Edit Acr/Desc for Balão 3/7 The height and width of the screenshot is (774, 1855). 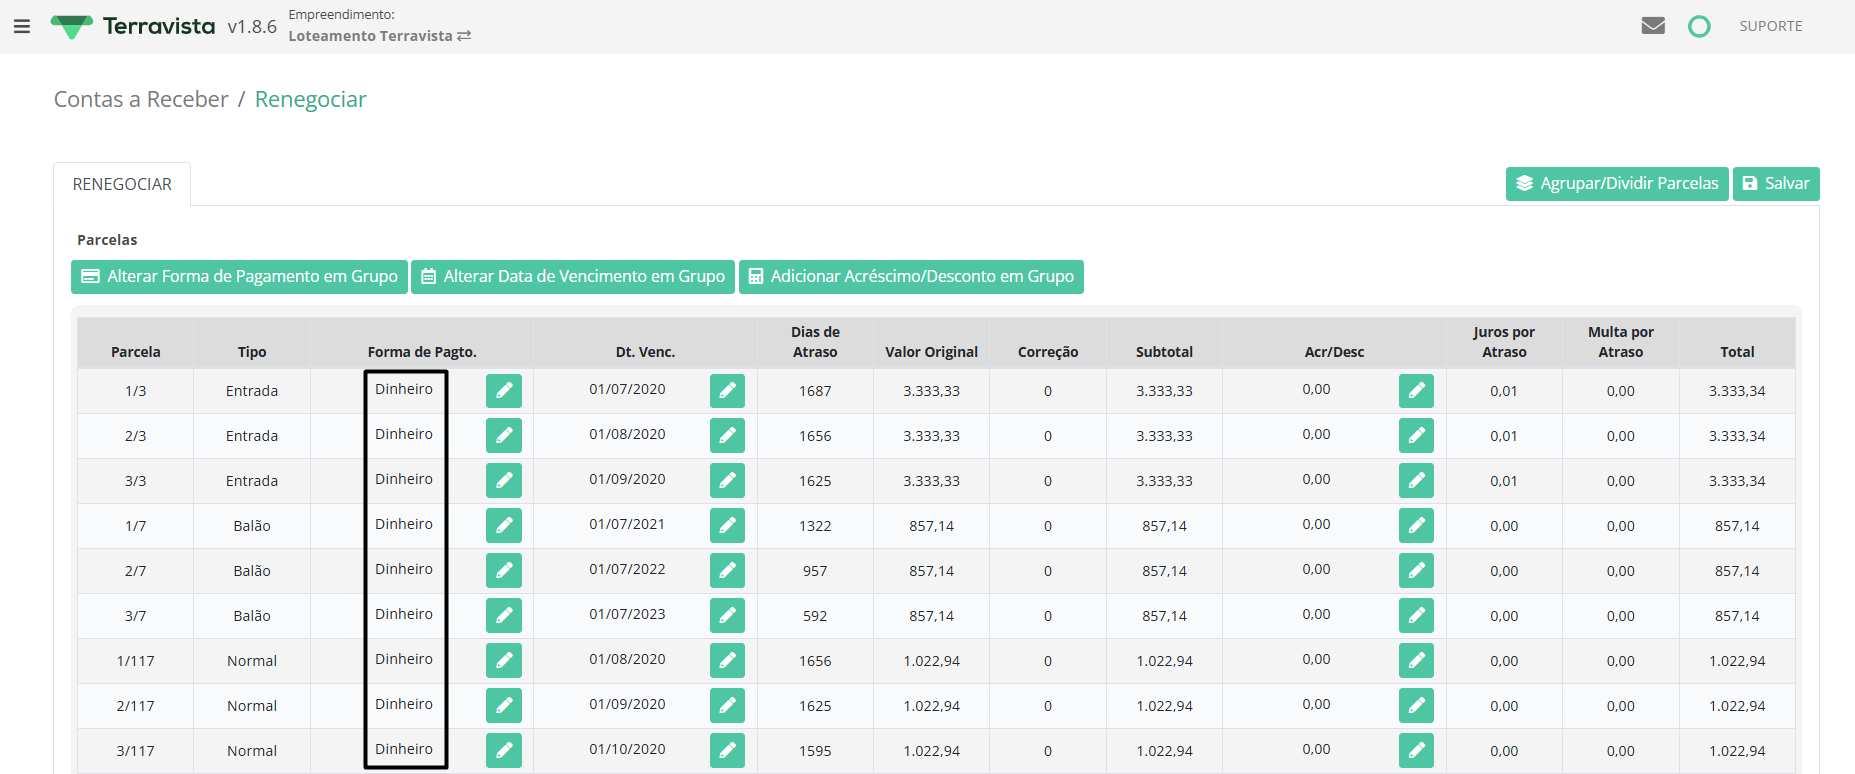[1416, 616]
